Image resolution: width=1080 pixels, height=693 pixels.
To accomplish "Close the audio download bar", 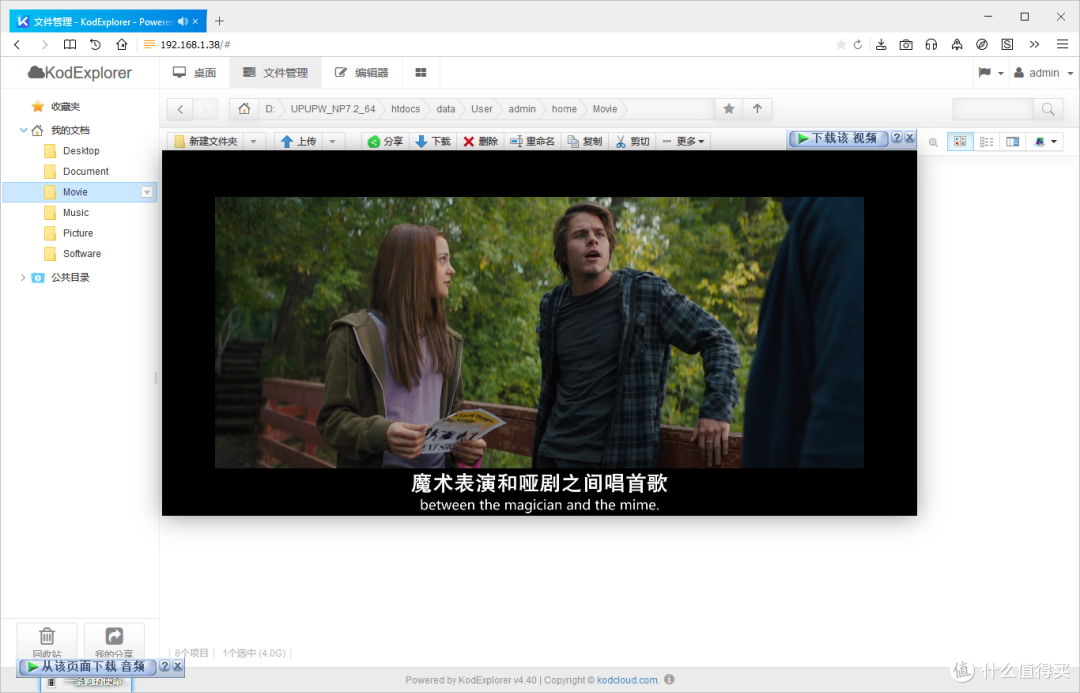I will (x=178, y=666).
